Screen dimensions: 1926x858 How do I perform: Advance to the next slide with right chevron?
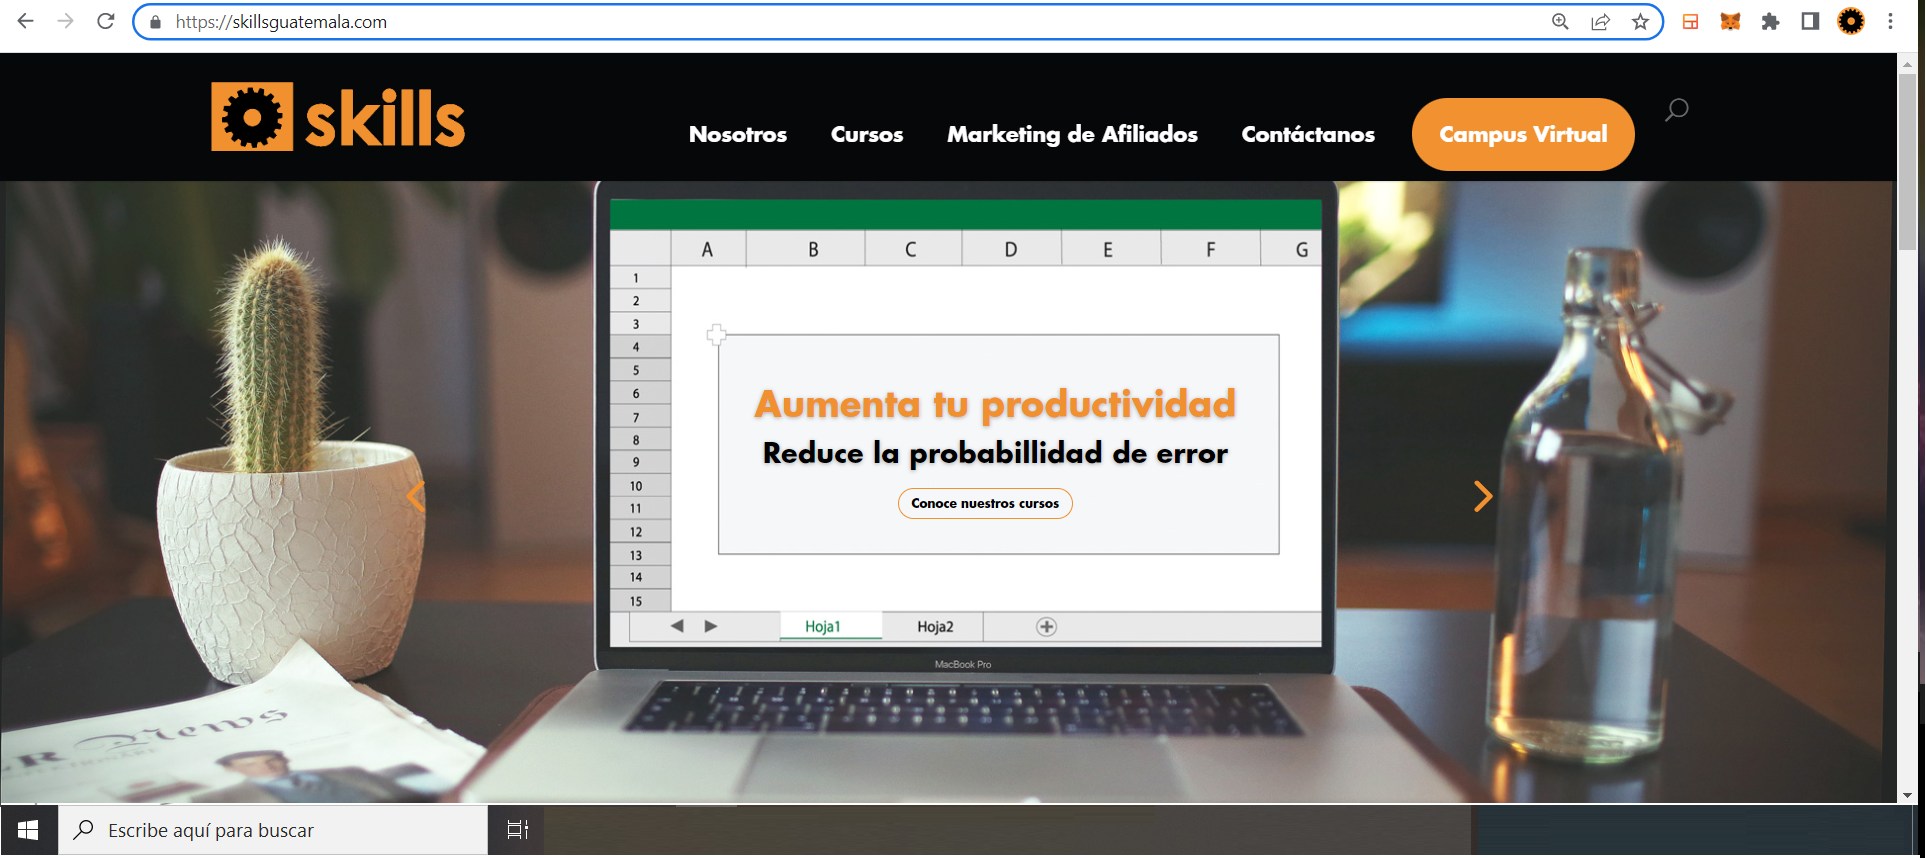pyautogui.click(x=1483, y=496)
